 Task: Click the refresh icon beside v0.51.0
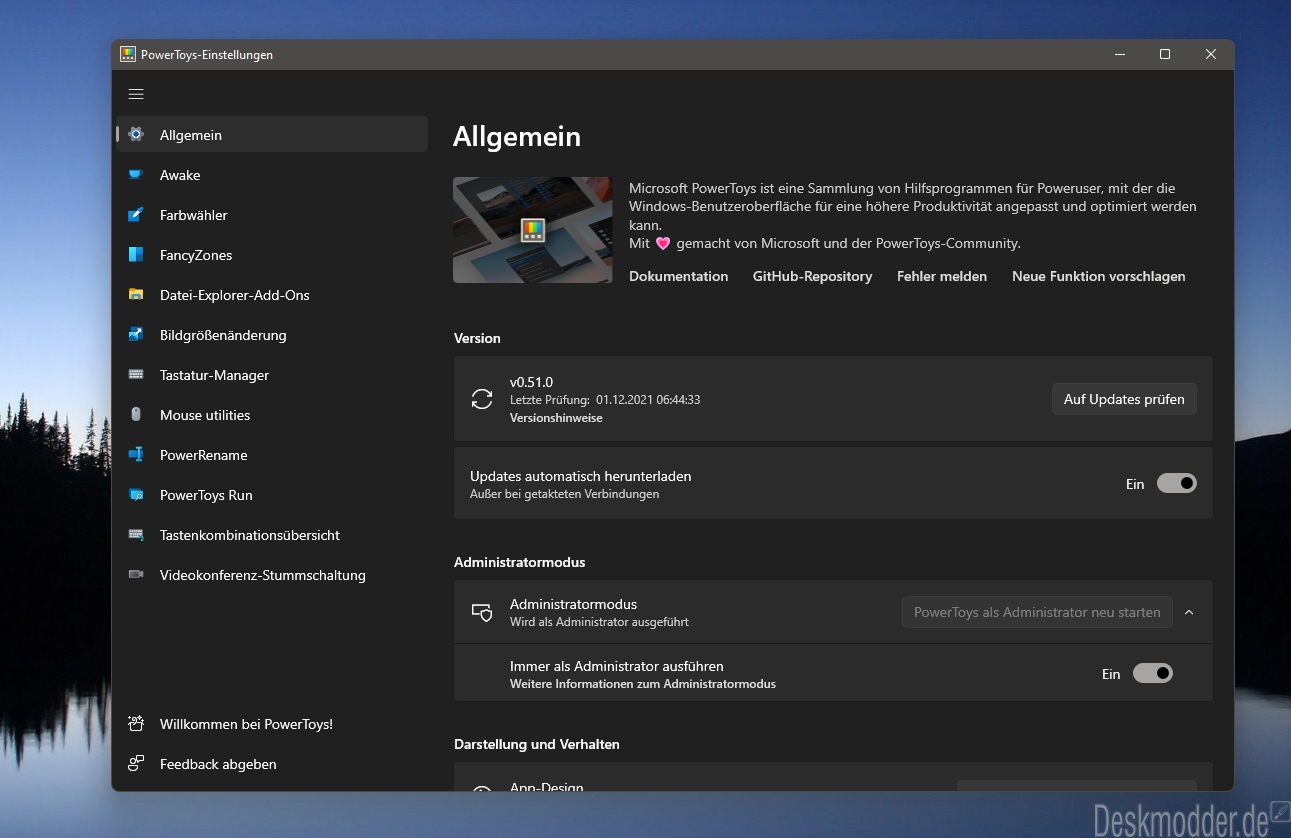pos(482,399)
